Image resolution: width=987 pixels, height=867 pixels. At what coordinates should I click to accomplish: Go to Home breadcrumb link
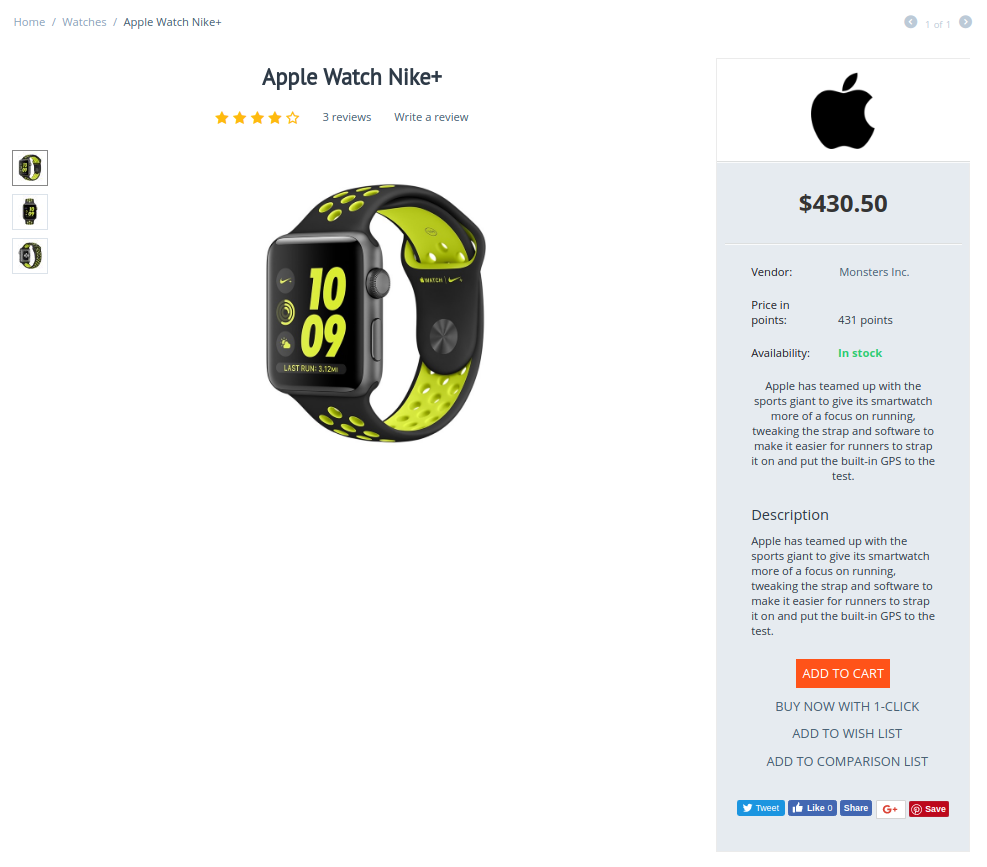tap(30, 22)
